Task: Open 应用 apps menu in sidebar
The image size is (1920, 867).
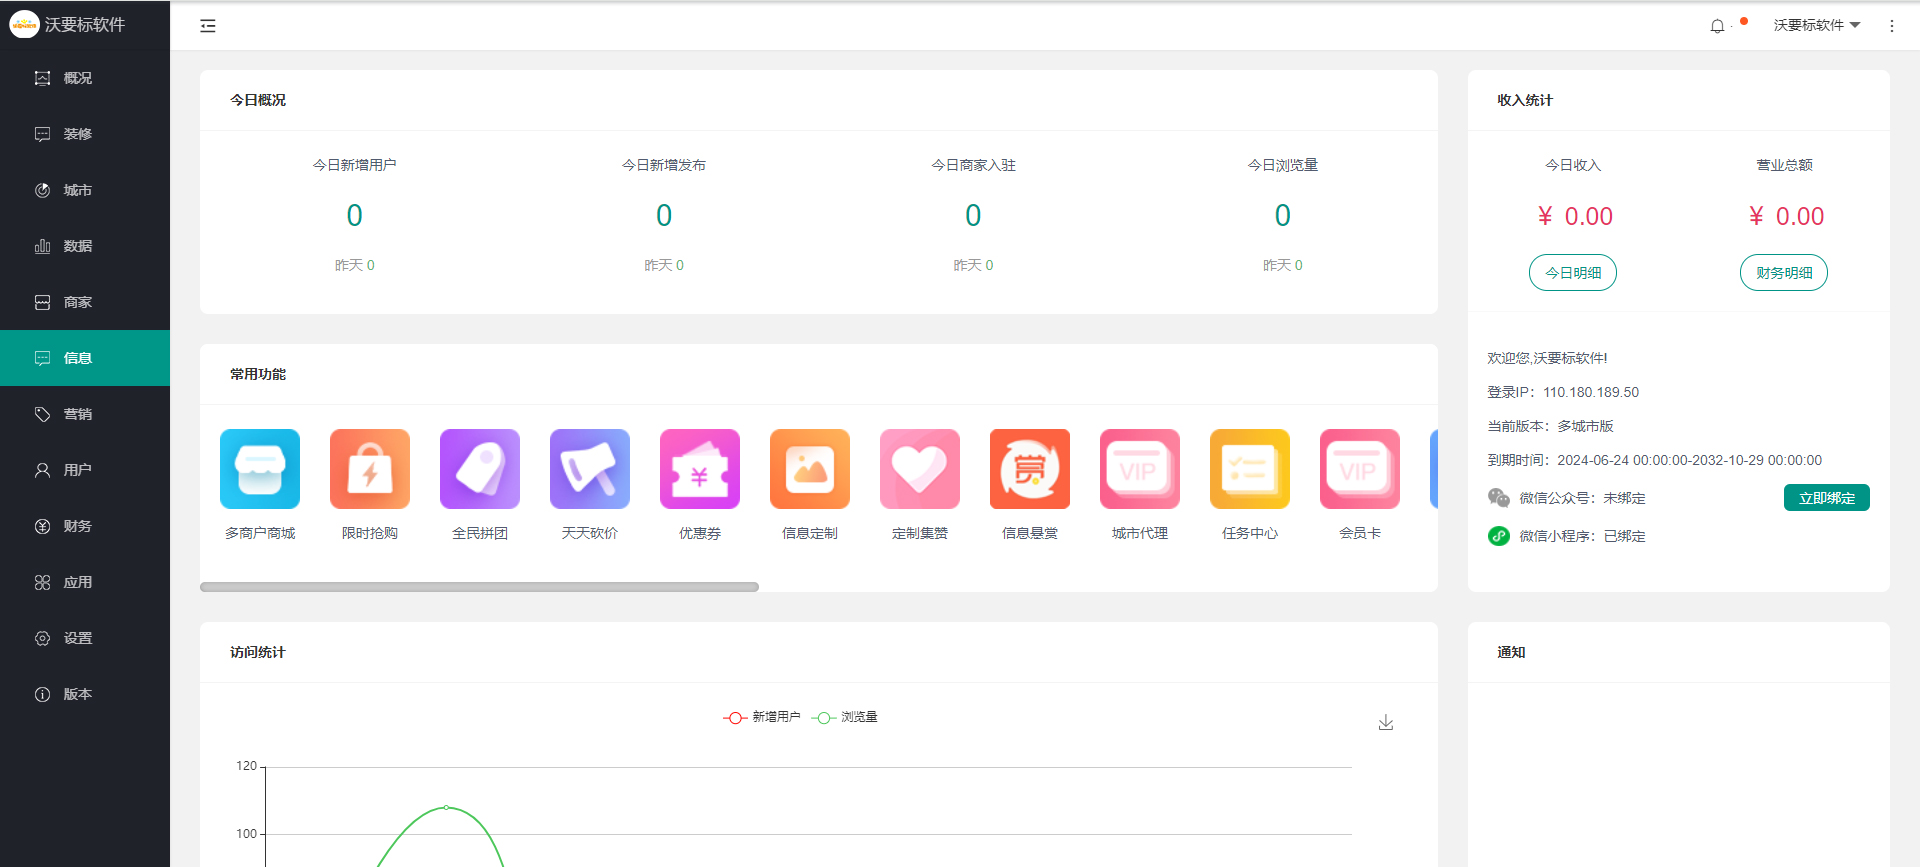Action: click(x=85, y=582)
